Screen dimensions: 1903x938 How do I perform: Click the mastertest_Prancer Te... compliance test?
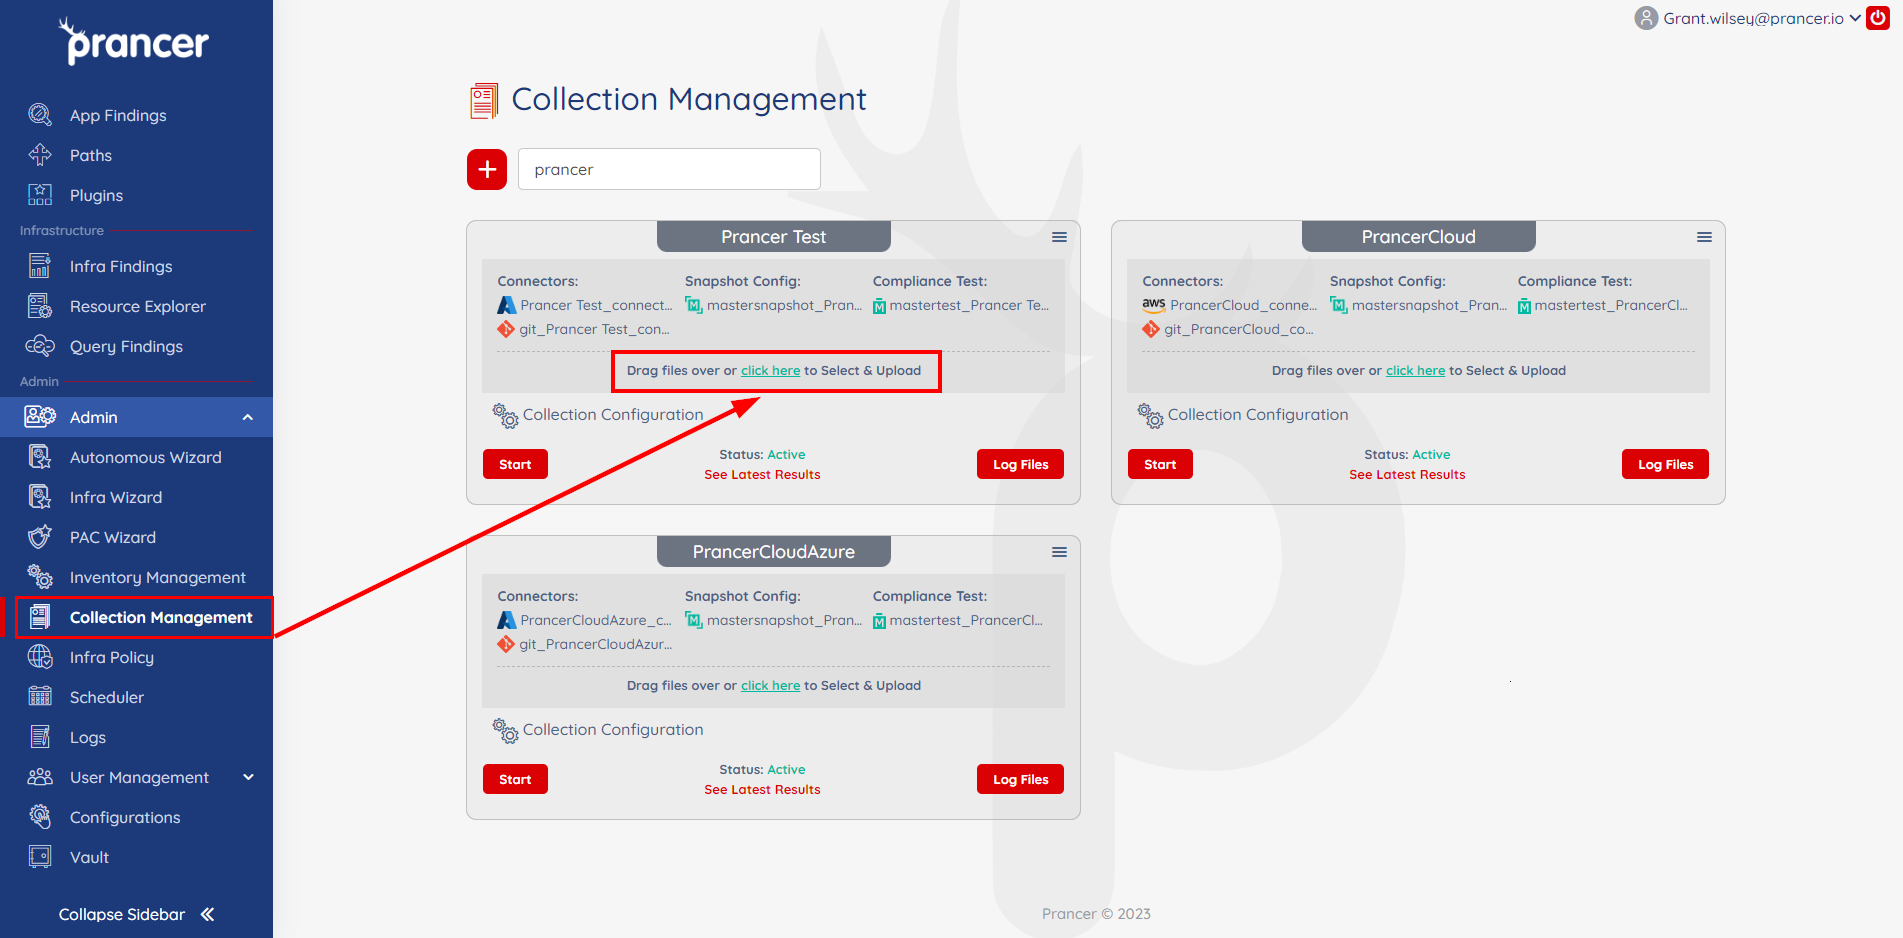pyautogui.click(x=961, y=305)
